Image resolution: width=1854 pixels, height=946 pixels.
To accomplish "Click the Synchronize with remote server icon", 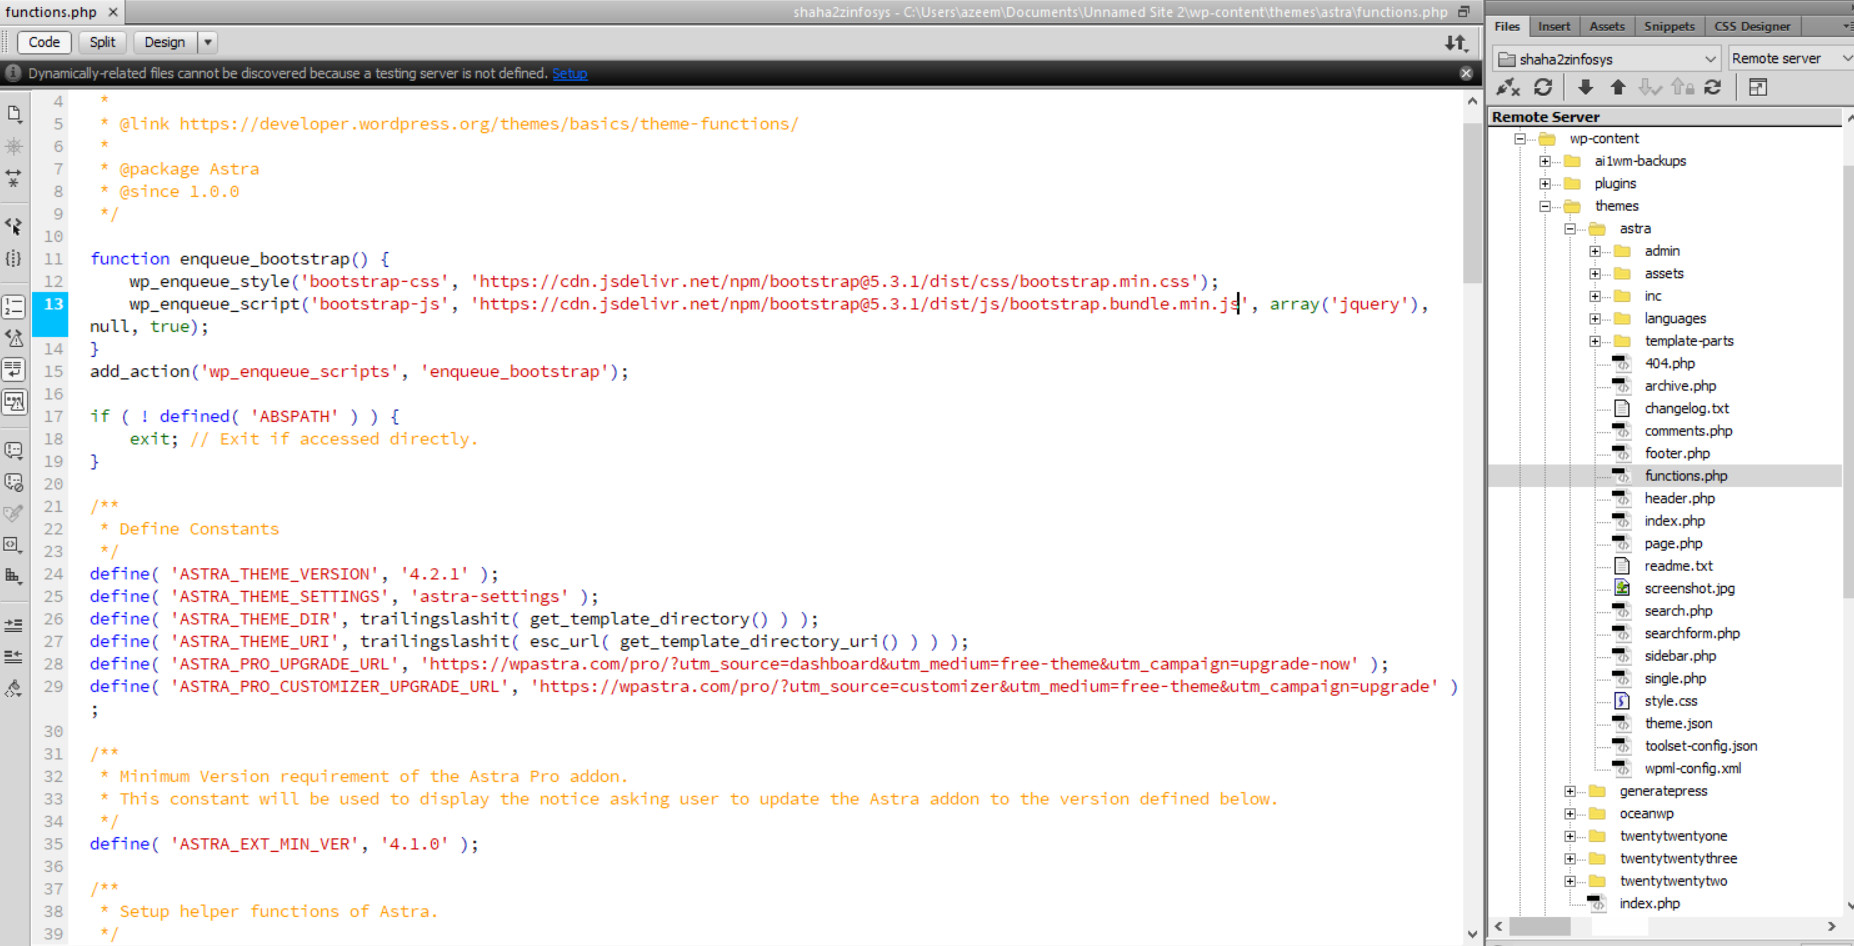I will coord(1713,88).
